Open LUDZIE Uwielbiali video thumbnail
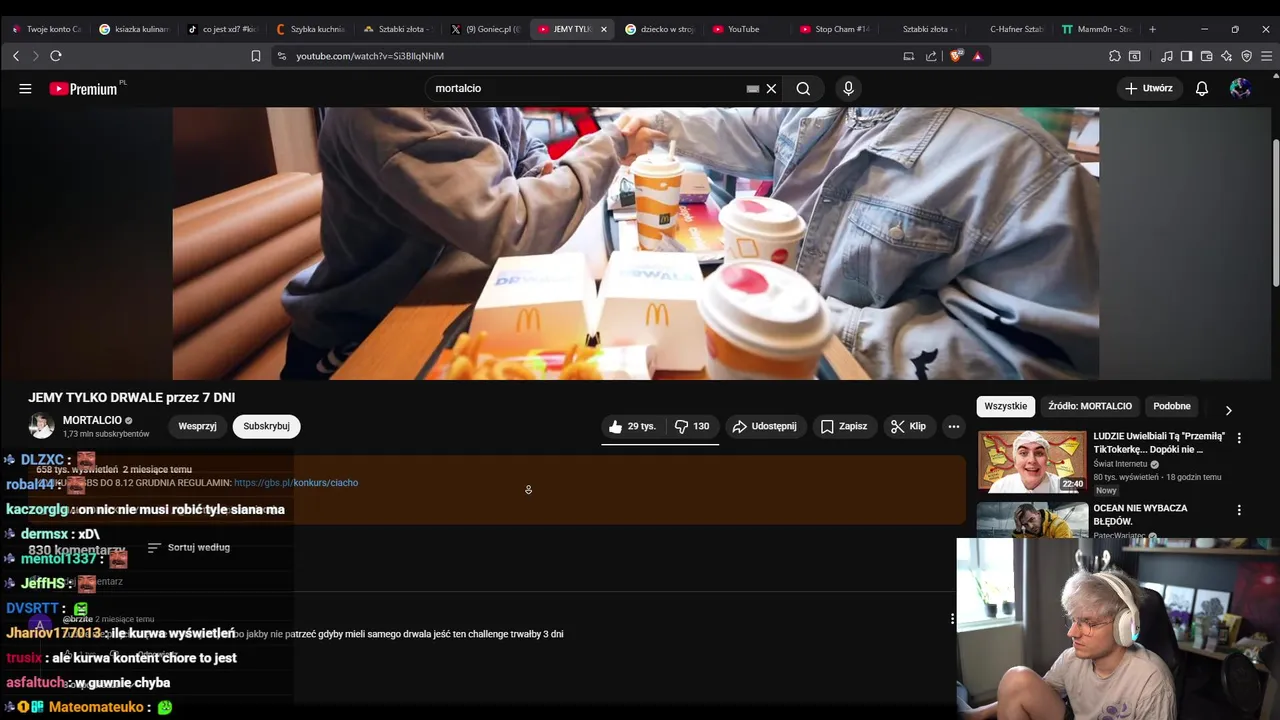 1032,462
